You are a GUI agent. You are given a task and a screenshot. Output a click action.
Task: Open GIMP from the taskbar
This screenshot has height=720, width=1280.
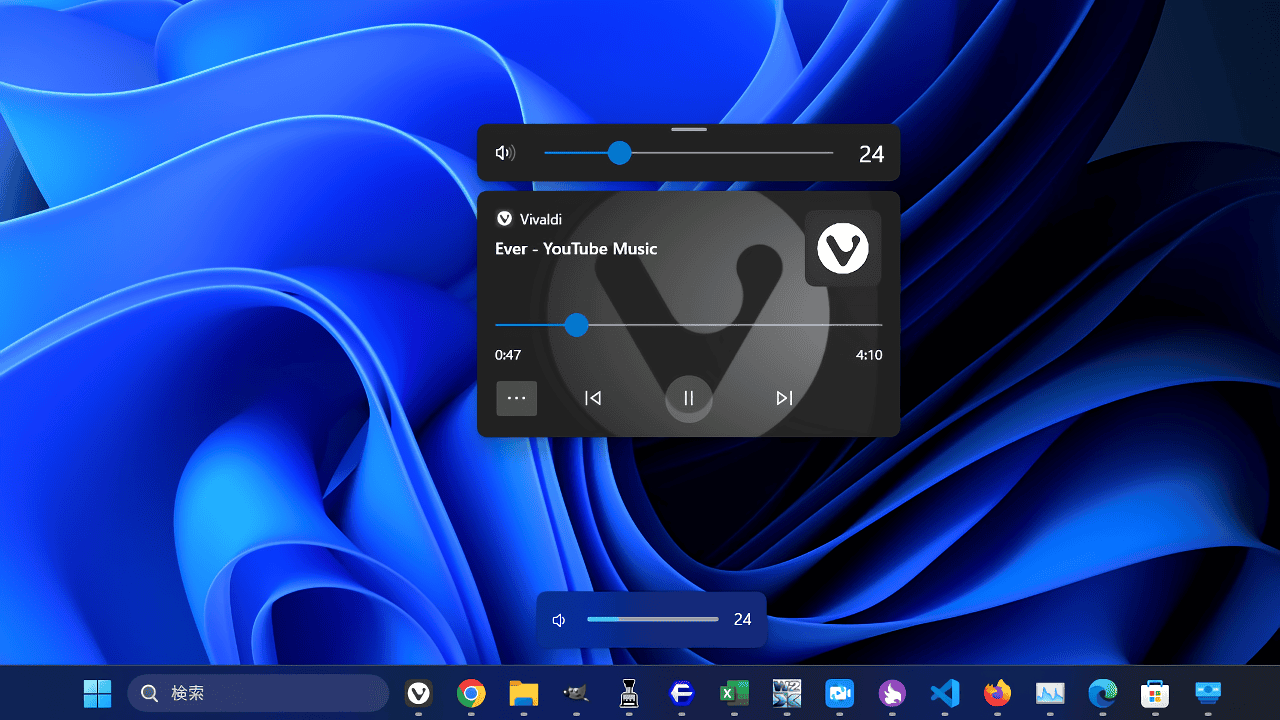[576, 693]
